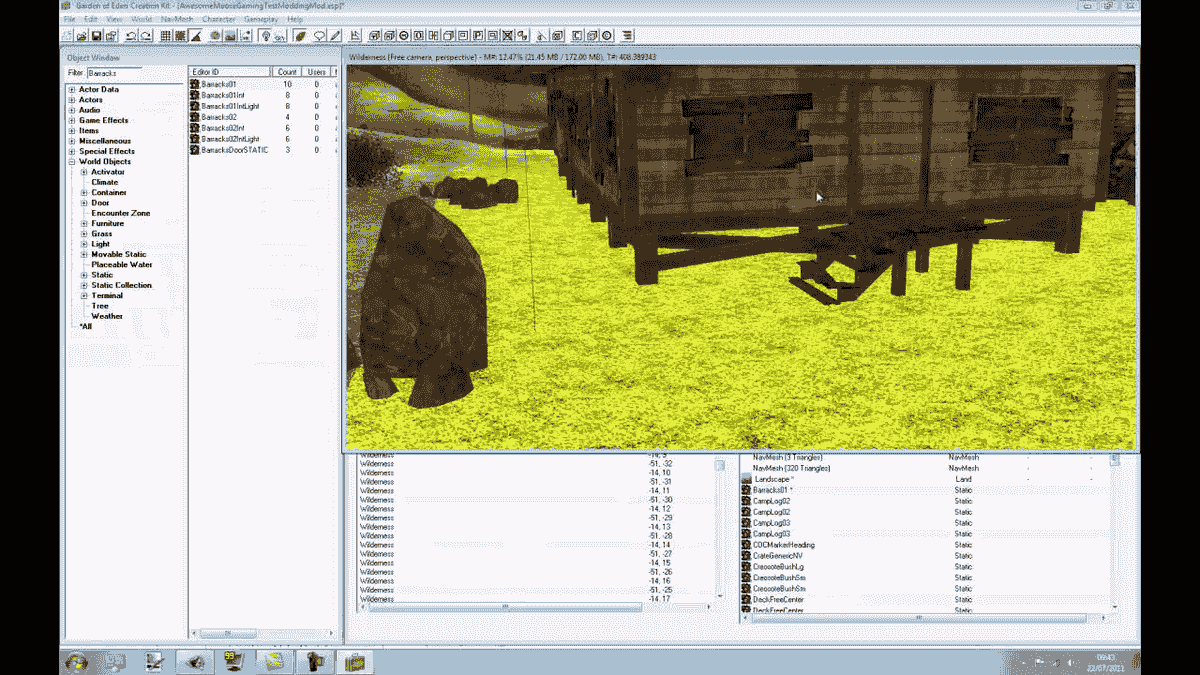Viewport: 1200px width, 675px height.
Task: Sort the list by Count column header
Action: pos(287,72)
